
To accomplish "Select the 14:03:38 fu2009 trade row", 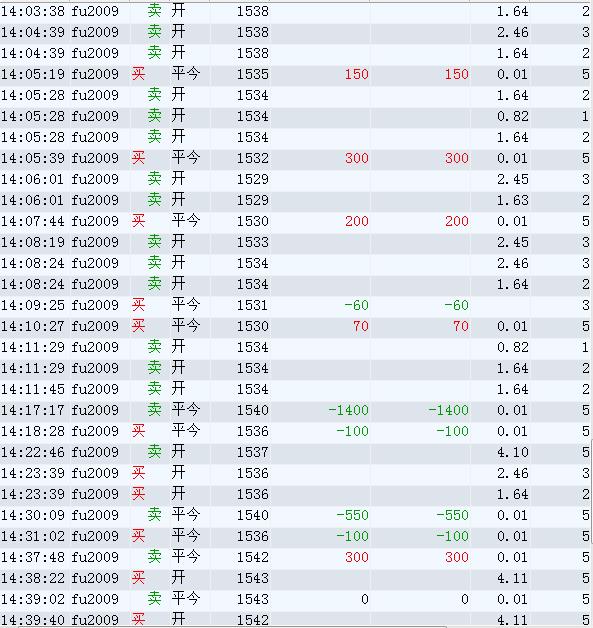I will pos(296,11).
